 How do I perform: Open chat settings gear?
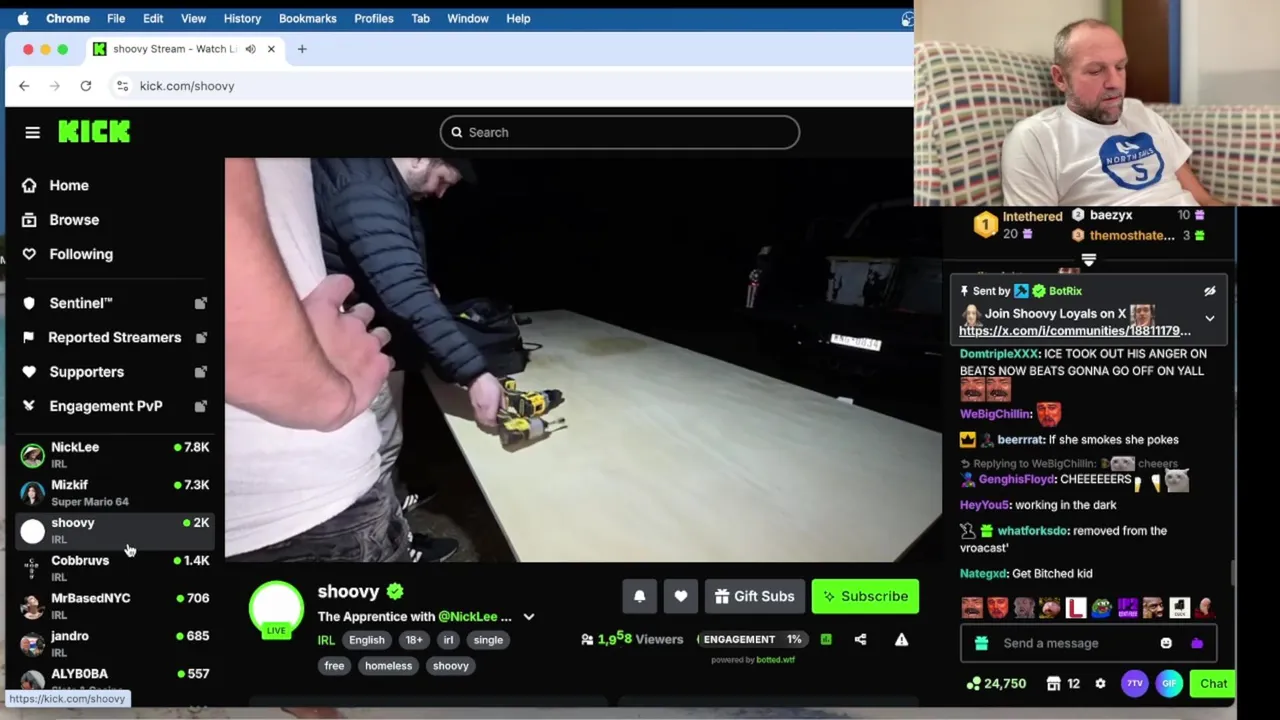[1100, 684]
